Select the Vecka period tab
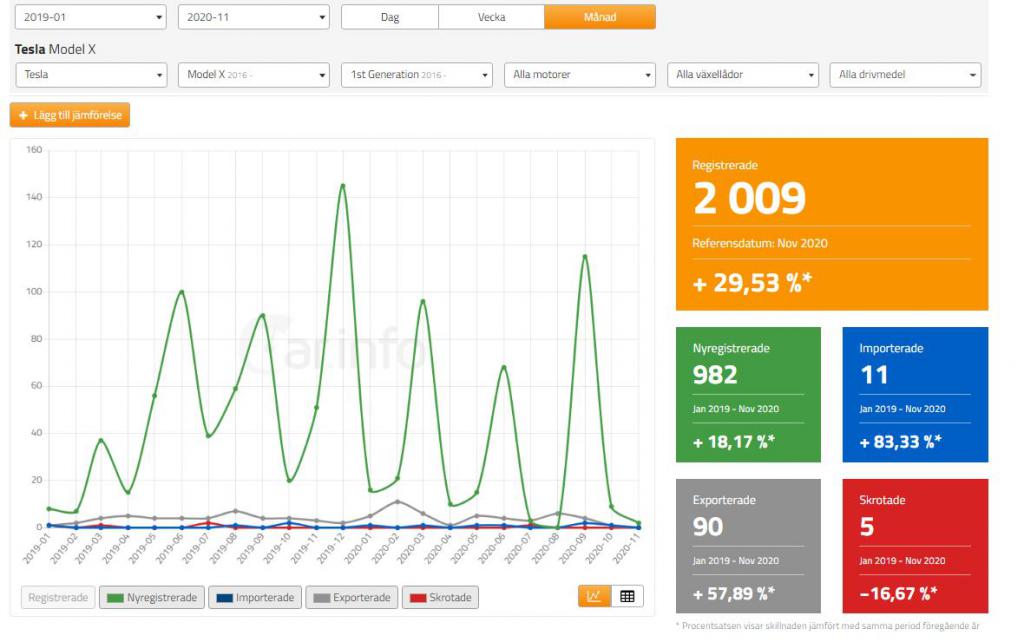This screenshot has width=1024, height=642. pos(491,17)
